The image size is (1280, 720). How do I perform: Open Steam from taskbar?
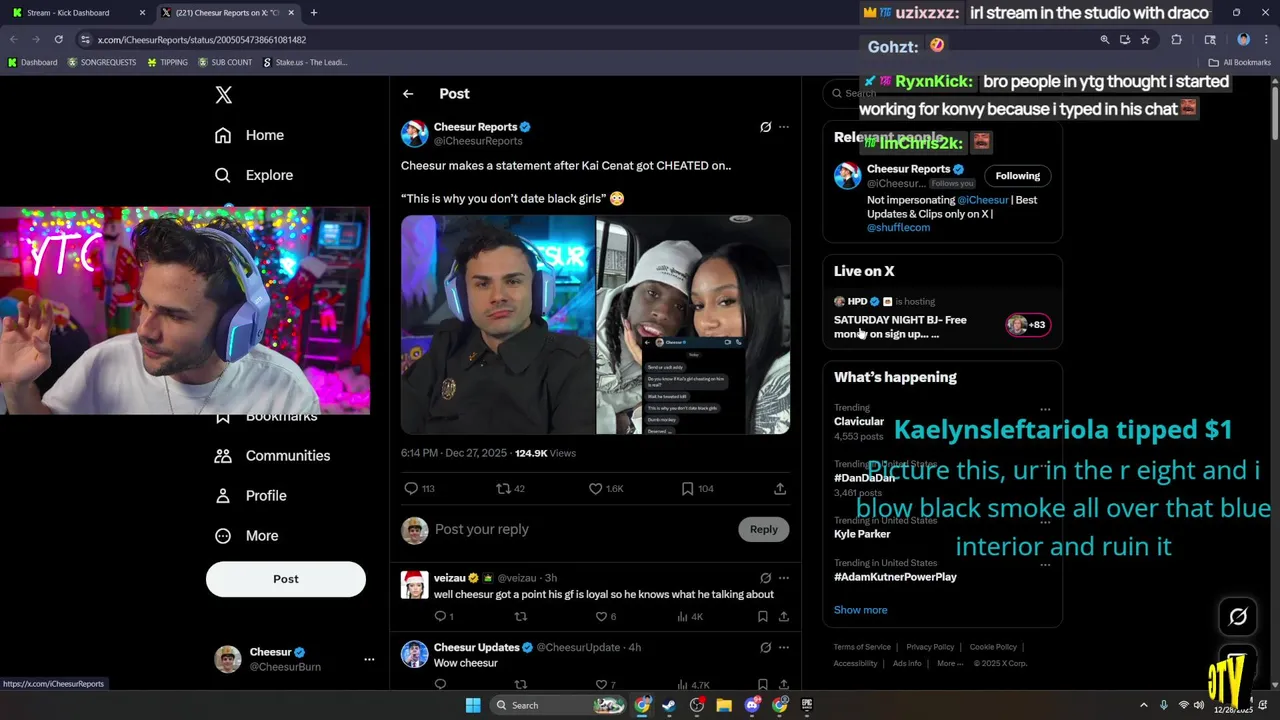pyautogui.click(x=670, y=705)
